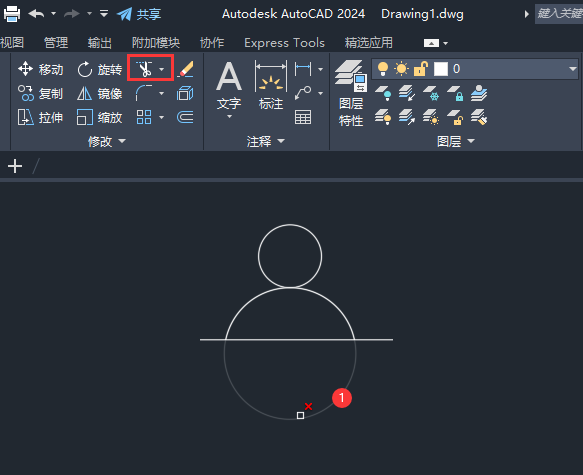Toggle layer 0 on/off lightbulb
The width and height of the screenshot is (583, 475).
[x=383, y=69]
